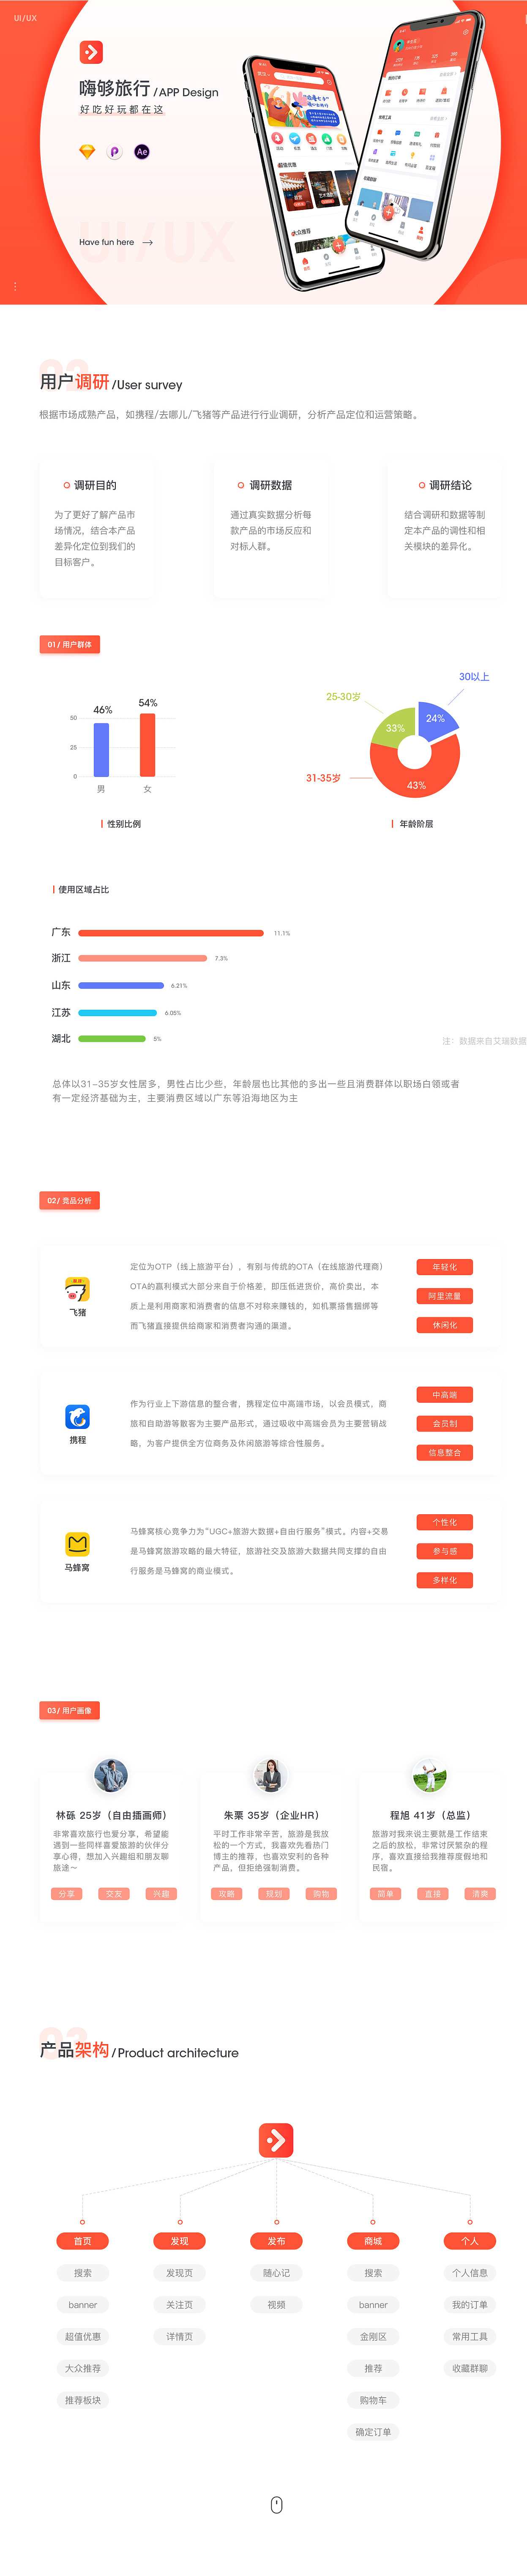Viewport: 527px width, 2576px height.
Task: Click the 飞猪 app icon
Action: pyautogui.click(x=77, y=1289)
